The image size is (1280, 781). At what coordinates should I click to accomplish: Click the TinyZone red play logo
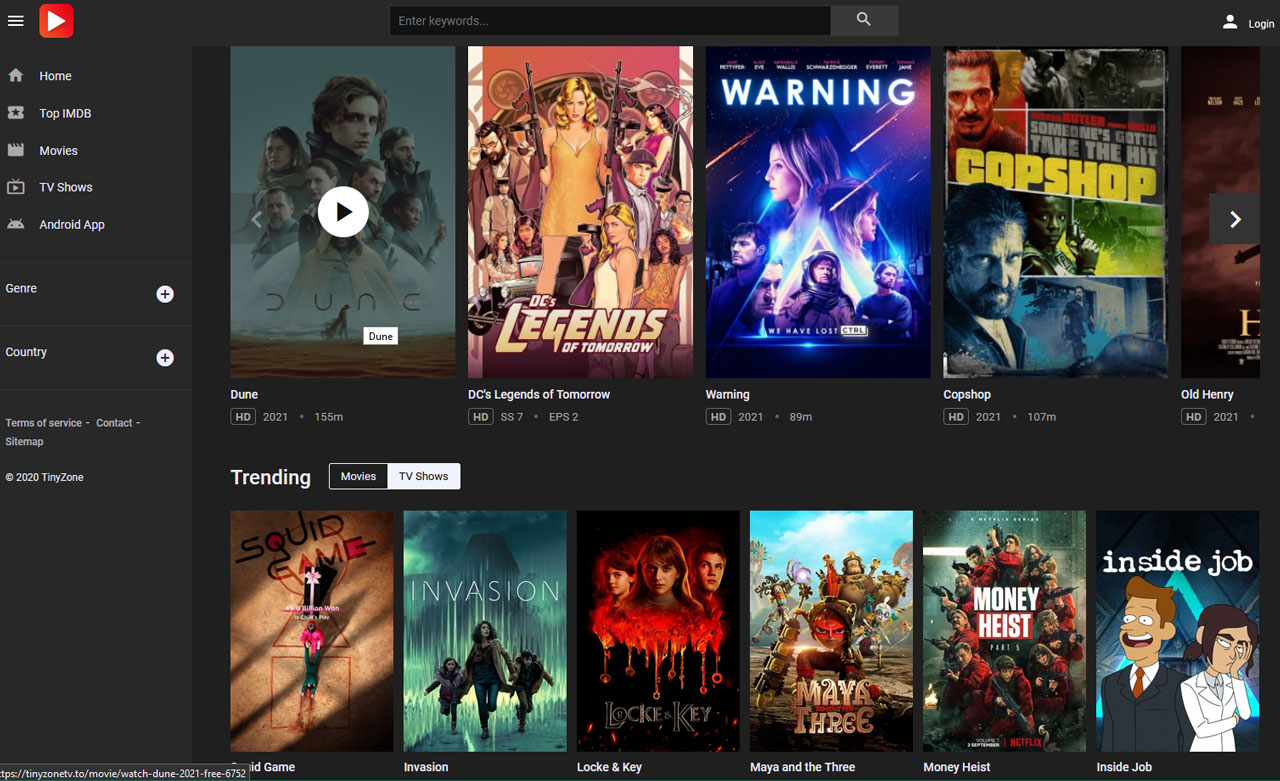[56, 20]
